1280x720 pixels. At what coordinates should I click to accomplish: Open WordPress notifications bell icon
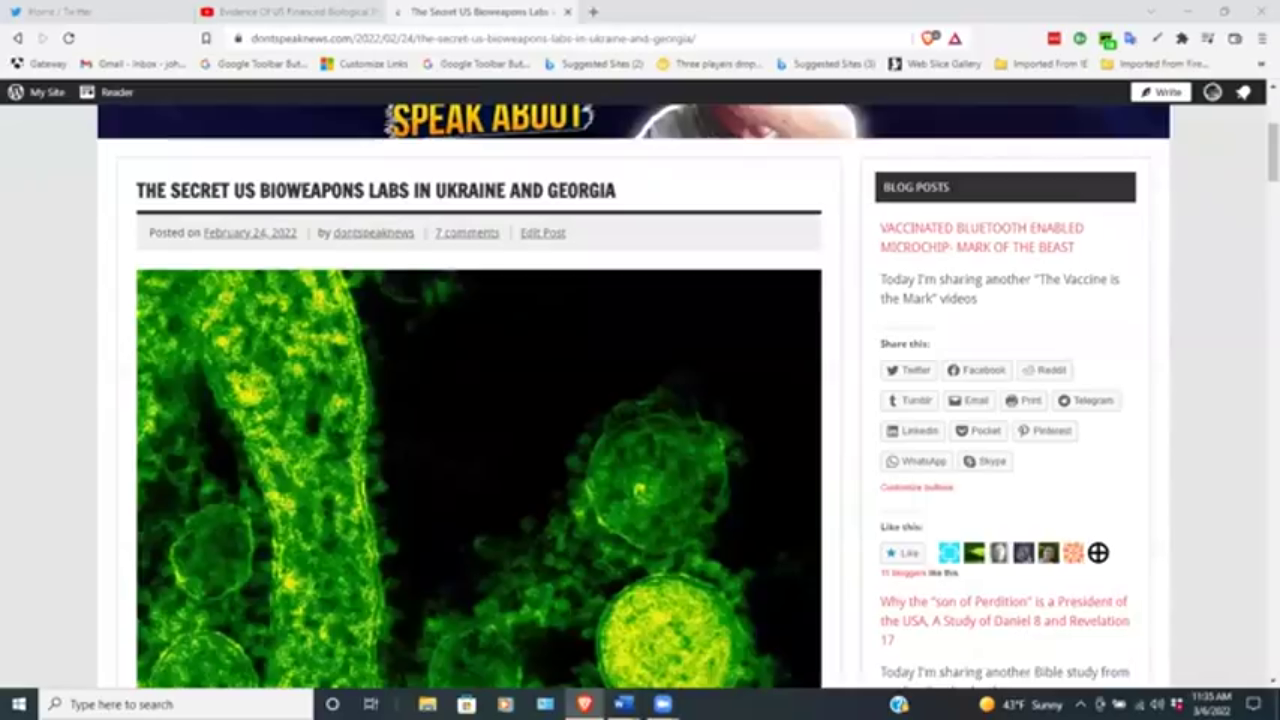[1243, 92]
